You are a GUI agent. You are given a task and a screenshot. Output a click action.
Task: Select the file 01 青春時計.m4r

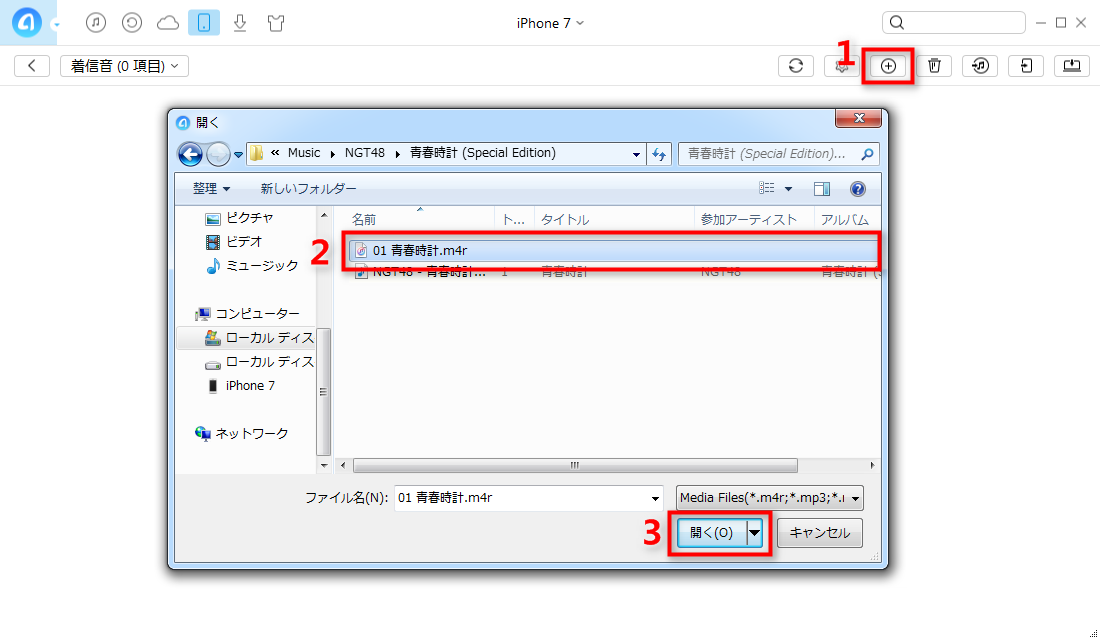click(613, 251)
